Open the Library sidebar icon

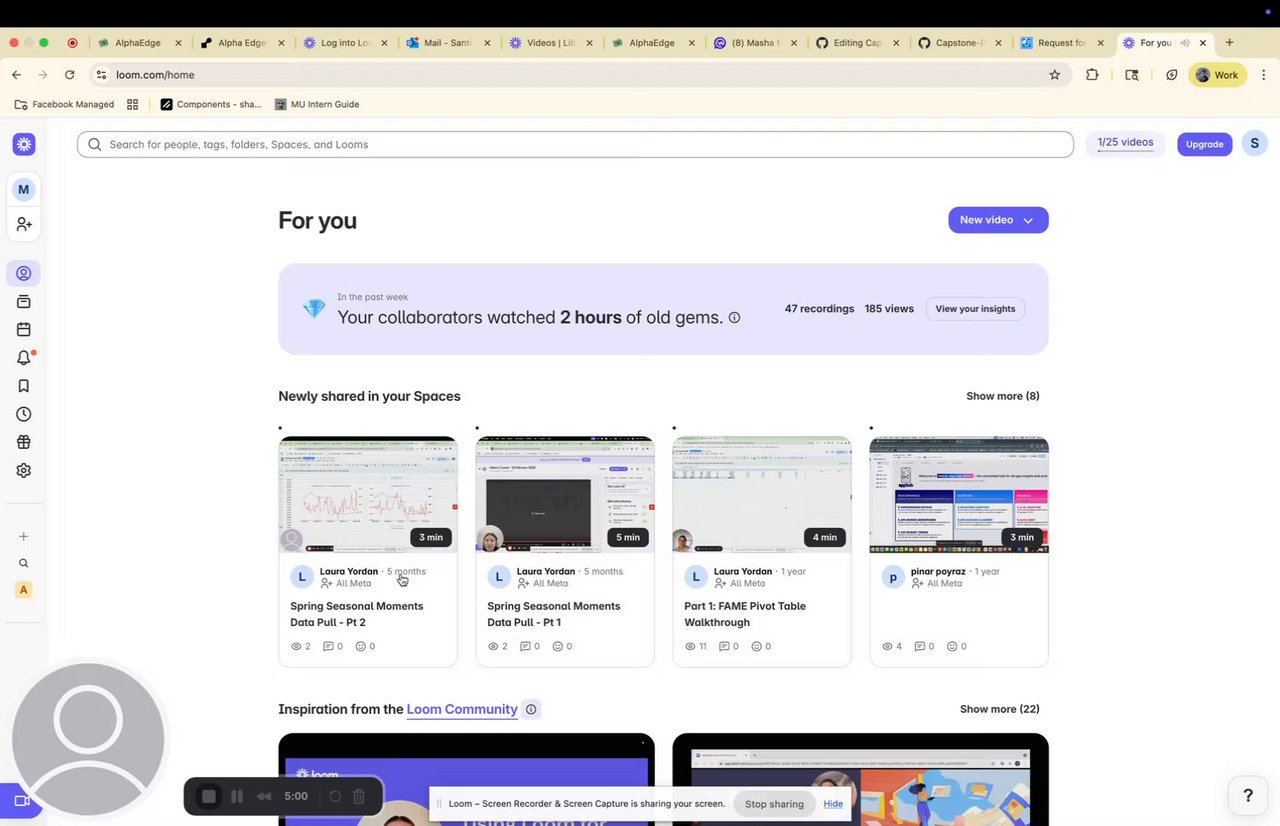pyautogui.click(x=24, y=302)
